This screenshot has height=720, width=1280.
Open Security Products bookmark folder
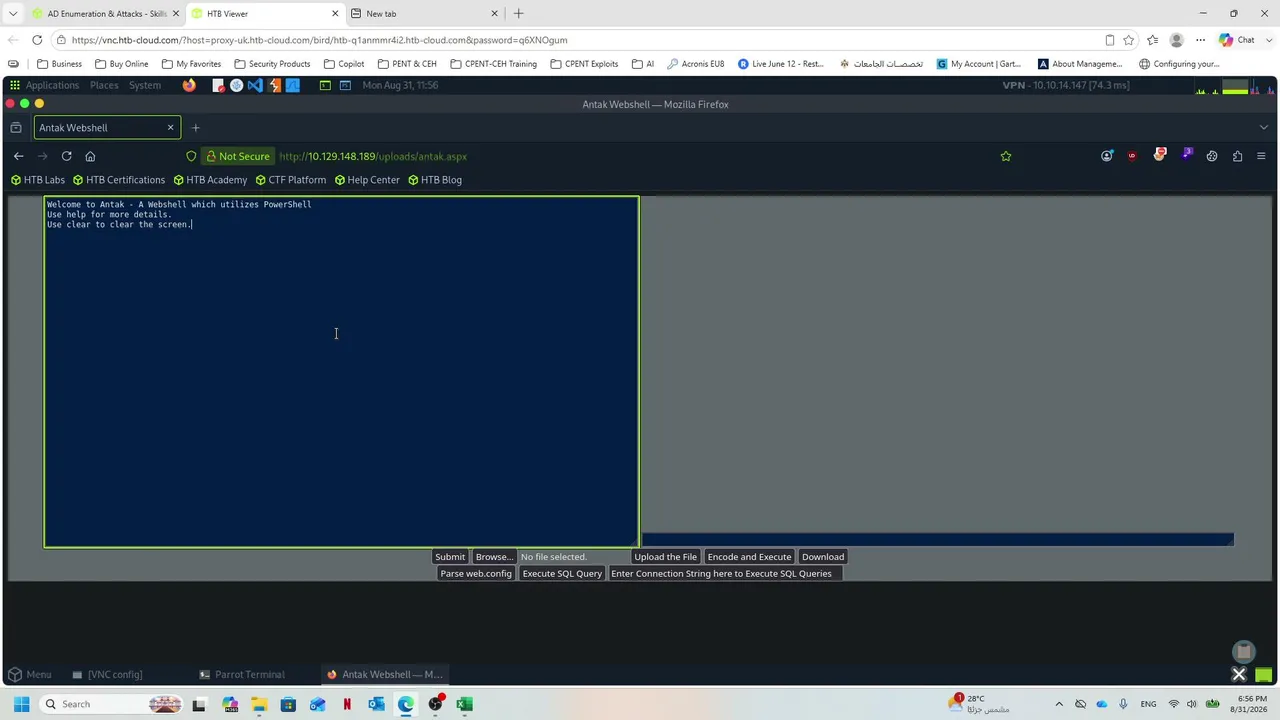pyautogui.click(x=272, y=64)
